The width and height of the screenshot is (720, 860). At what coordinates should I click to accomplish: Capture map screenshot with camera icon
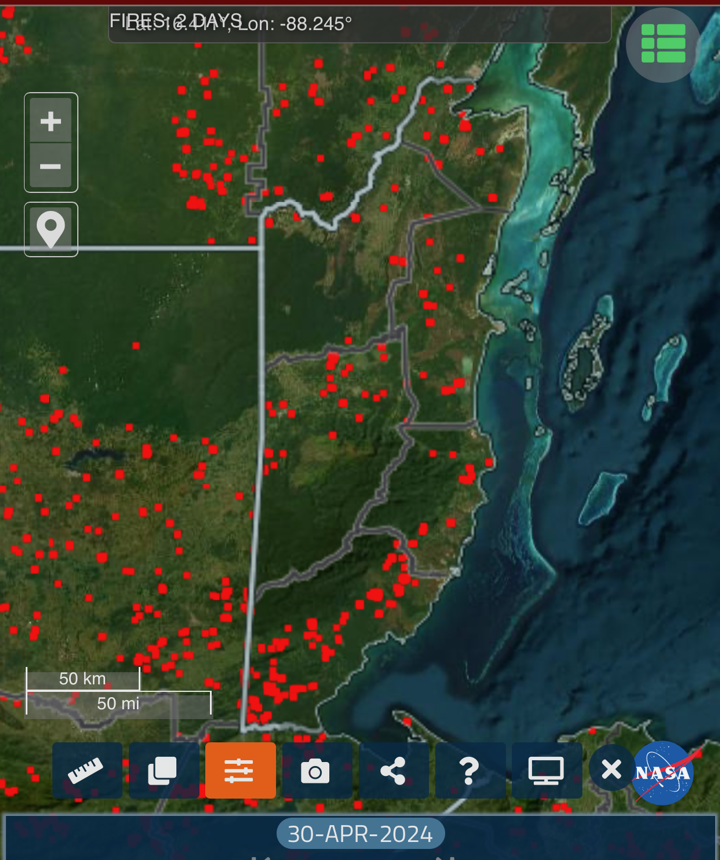[x=316, y=770]
